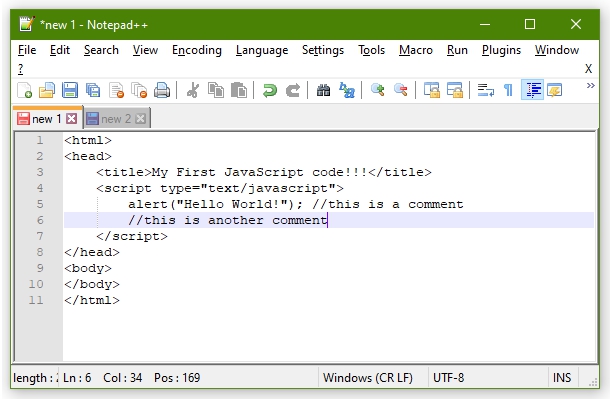The width and height of the screenshot is (610, 399).
Task: Open the Run menu
Action: pos(457,50)
